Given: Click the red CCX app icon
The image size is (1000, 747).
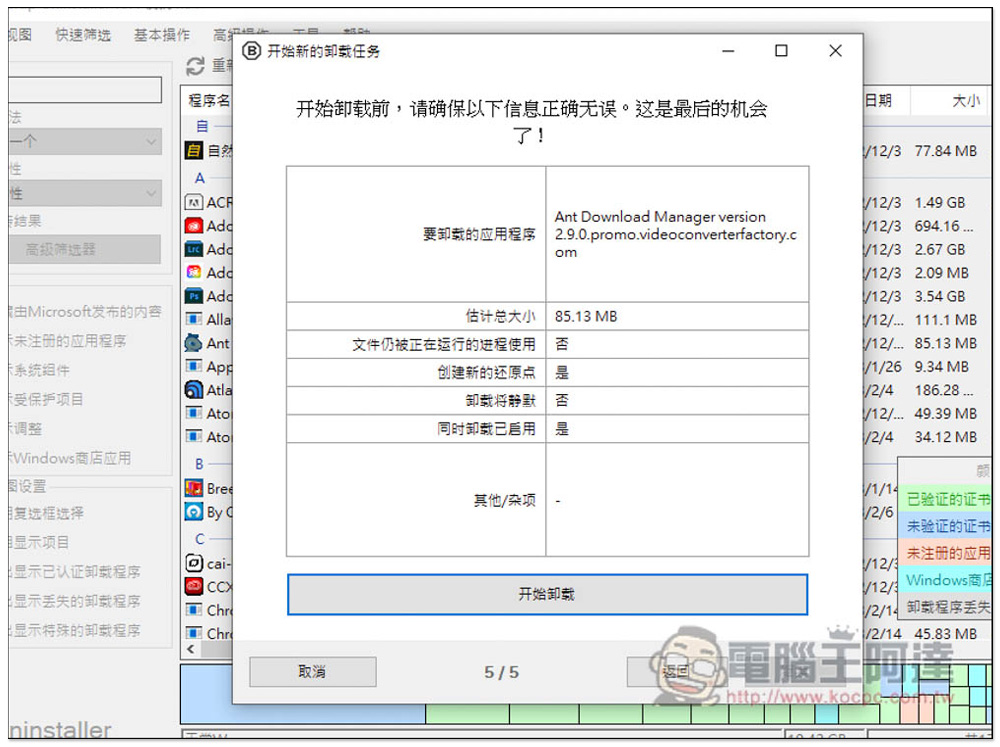Looking at the screenshot, I should tap(194, 587).
